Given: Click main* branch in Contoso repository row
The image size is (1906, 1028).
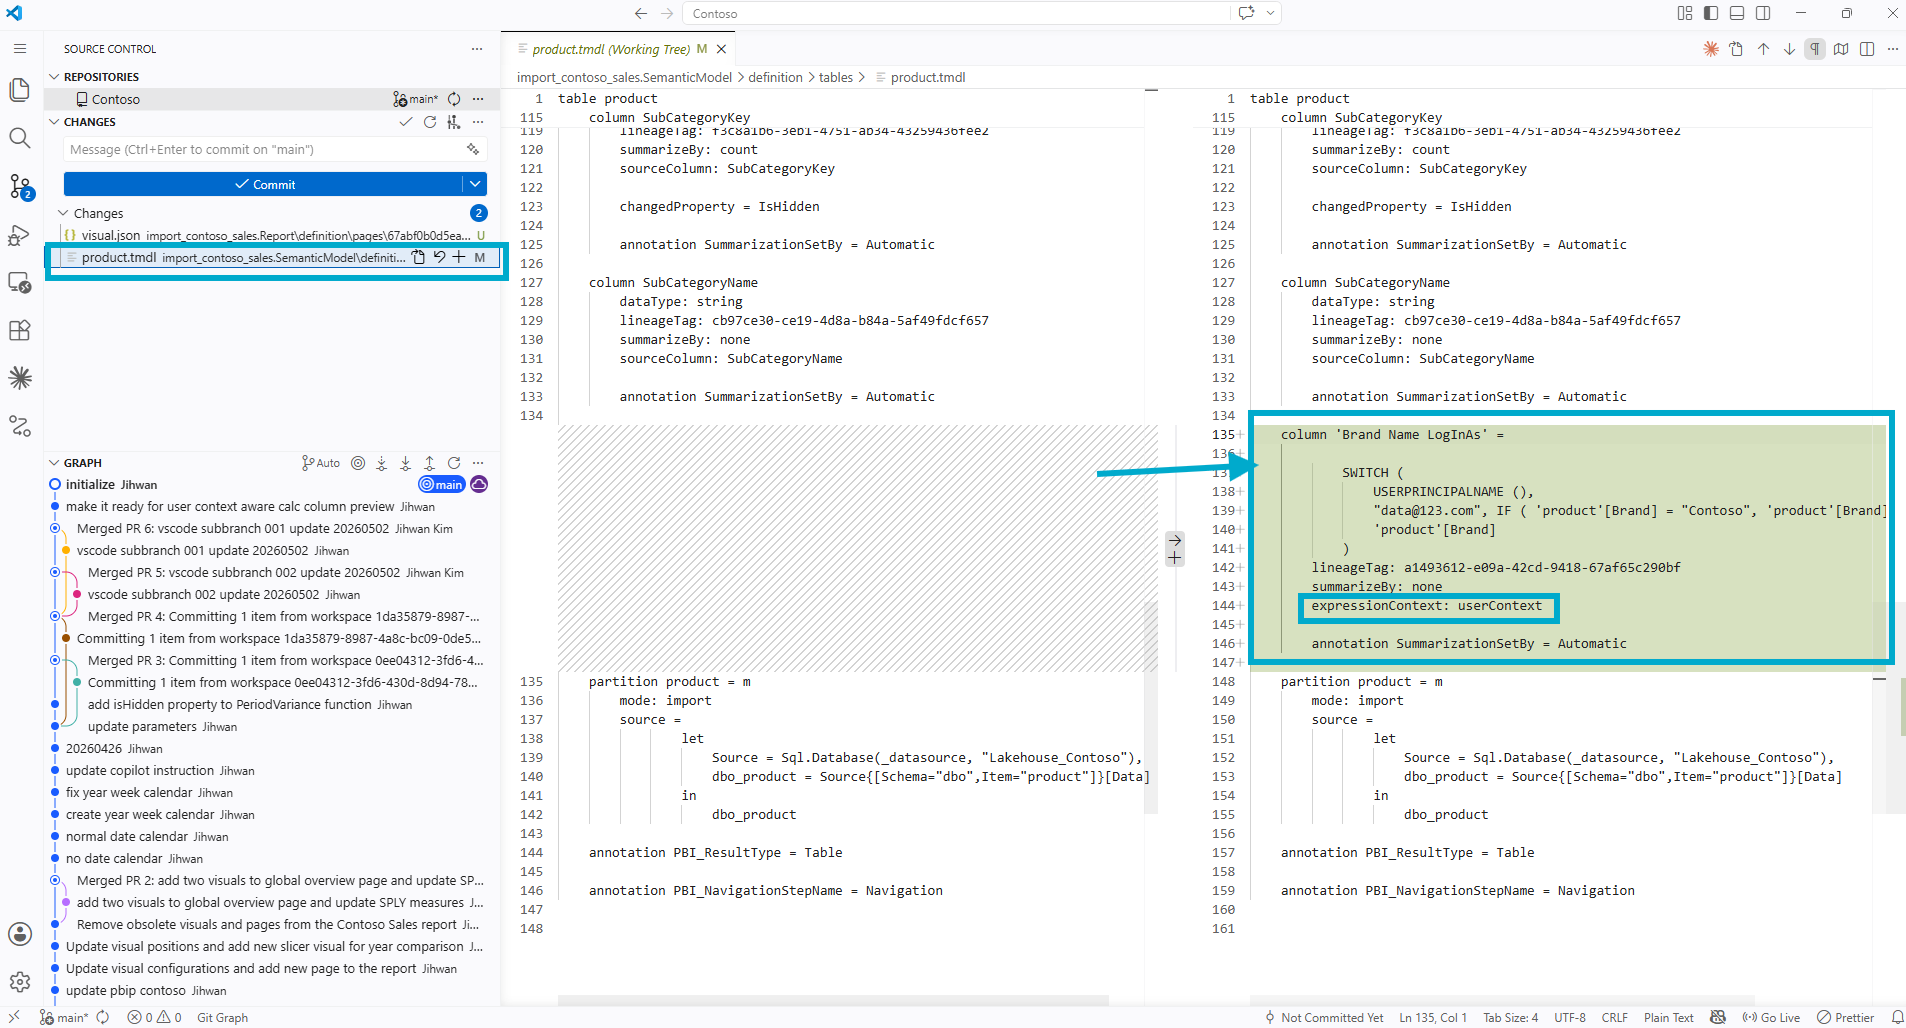Looking at the screenshot, I should pyautogui.click(x=415, y=99).
